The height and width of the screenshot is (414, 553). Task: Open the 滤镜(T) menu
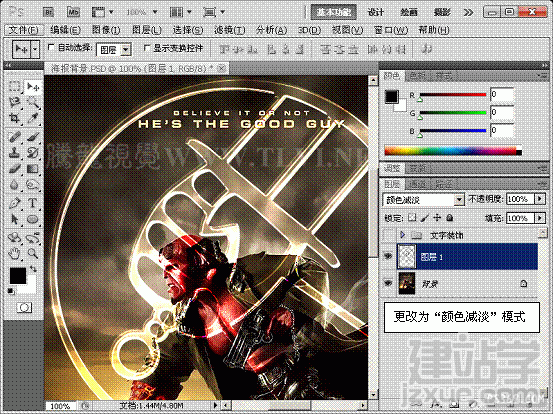(x=229, y=30)
